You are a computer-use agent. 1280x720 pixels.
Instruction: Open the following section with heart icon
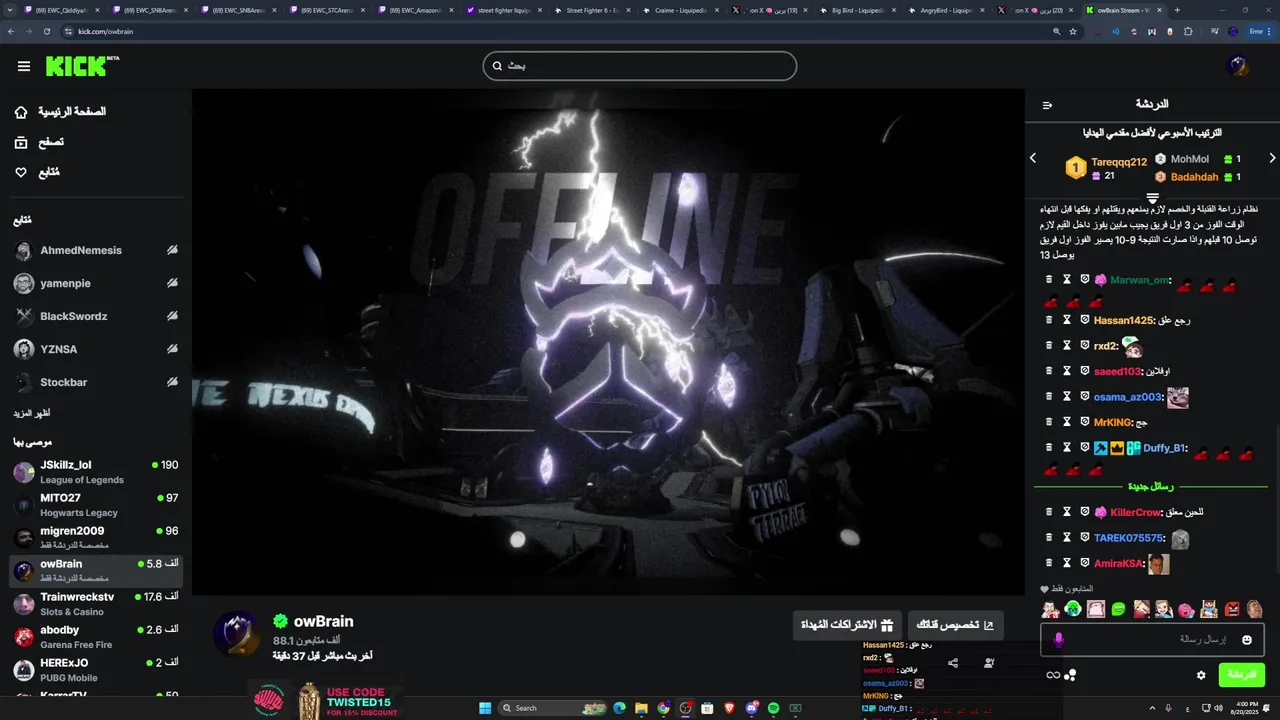point(37,172)
